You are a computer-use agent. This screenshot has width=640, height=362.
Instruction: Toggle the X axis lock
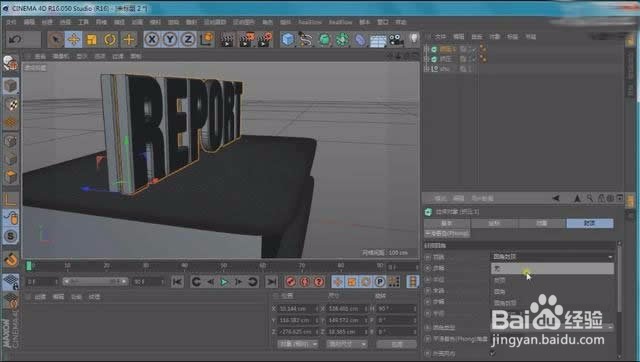(x=152, y=40)
